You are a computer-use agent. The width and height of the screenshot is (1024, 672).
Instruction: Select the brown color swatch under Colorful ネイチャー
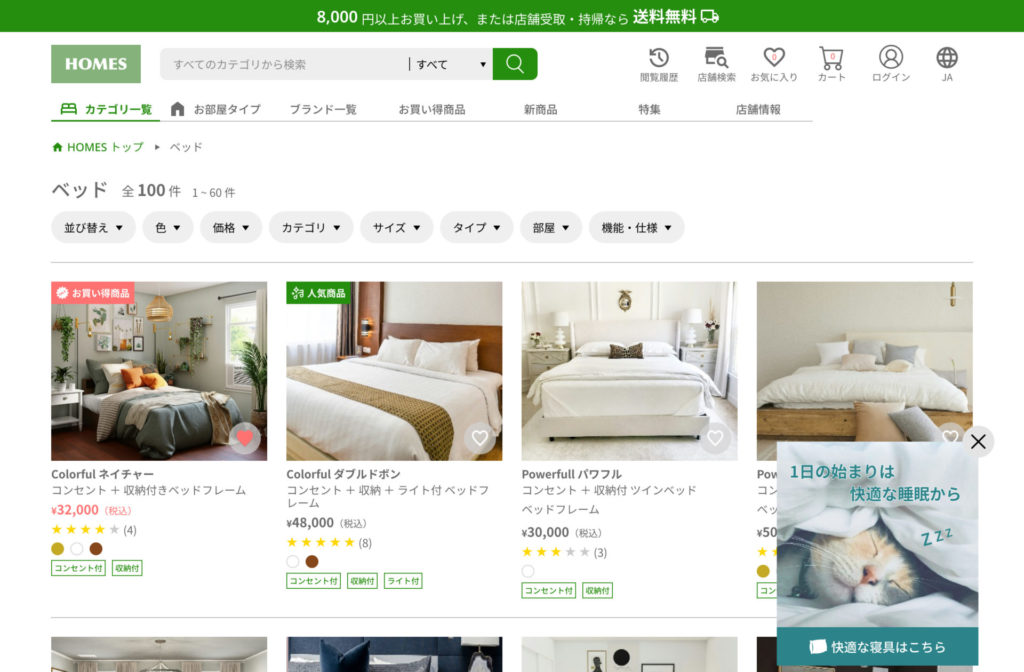(96, 550)
